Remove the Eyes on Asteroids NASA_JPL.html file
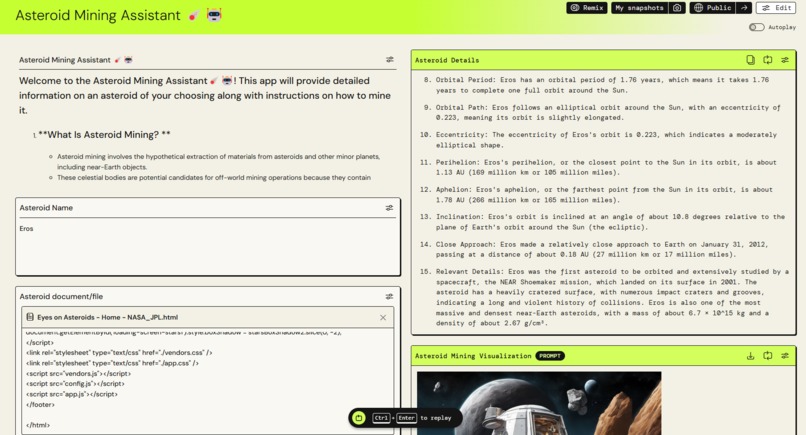Image resolution: width=806 pixels, height=435 pixels. point(383,317)
